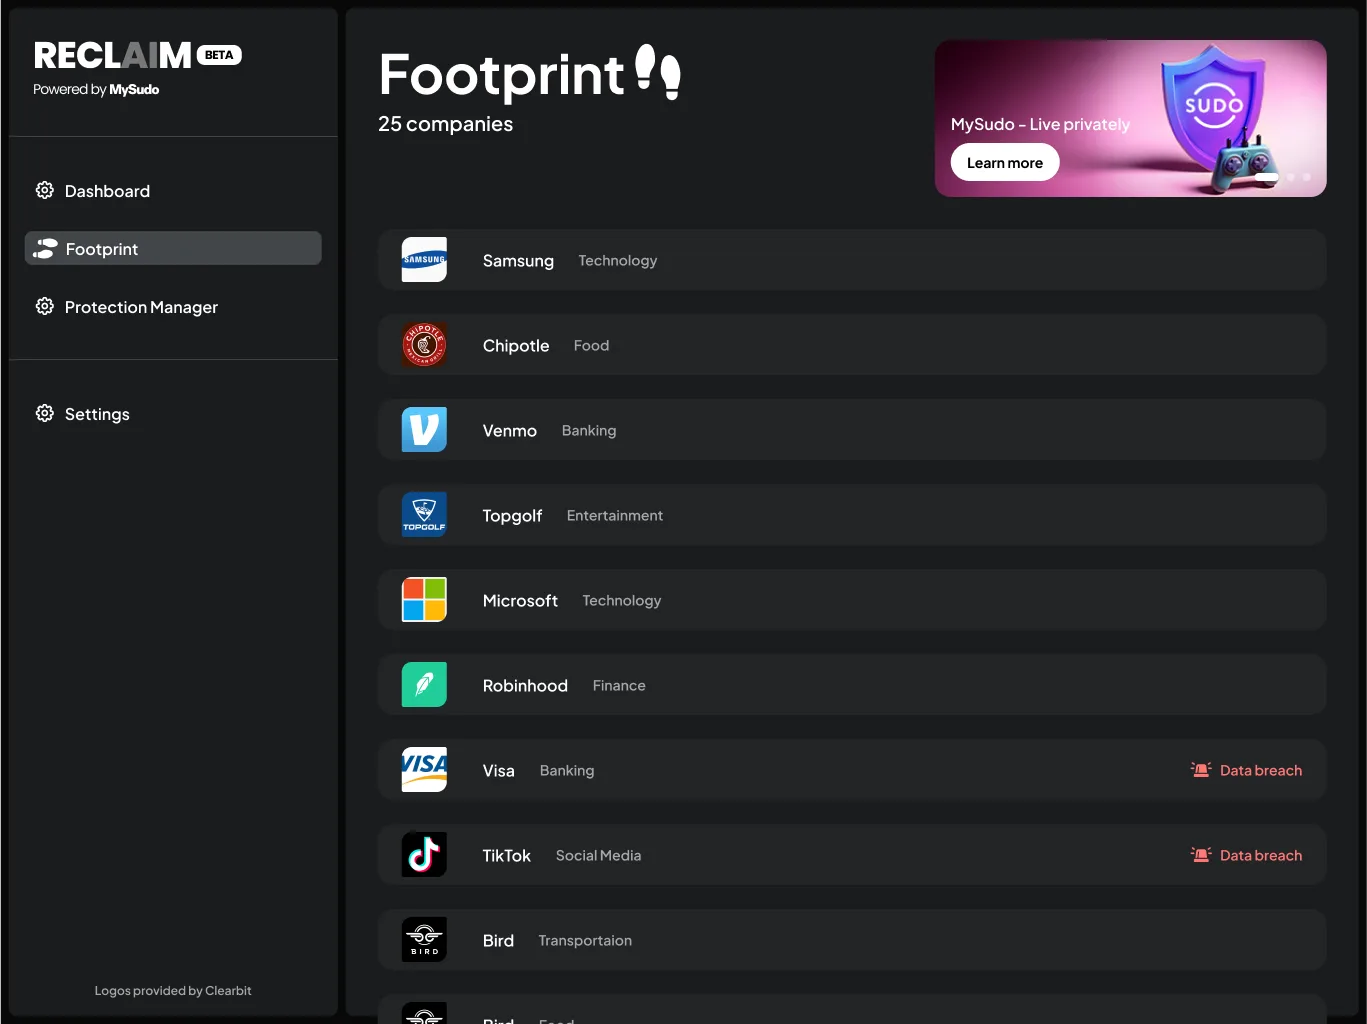This screenshot has height=1024, width=1367.
Task: Click the Samsung company logo
Action: point(424,260)
